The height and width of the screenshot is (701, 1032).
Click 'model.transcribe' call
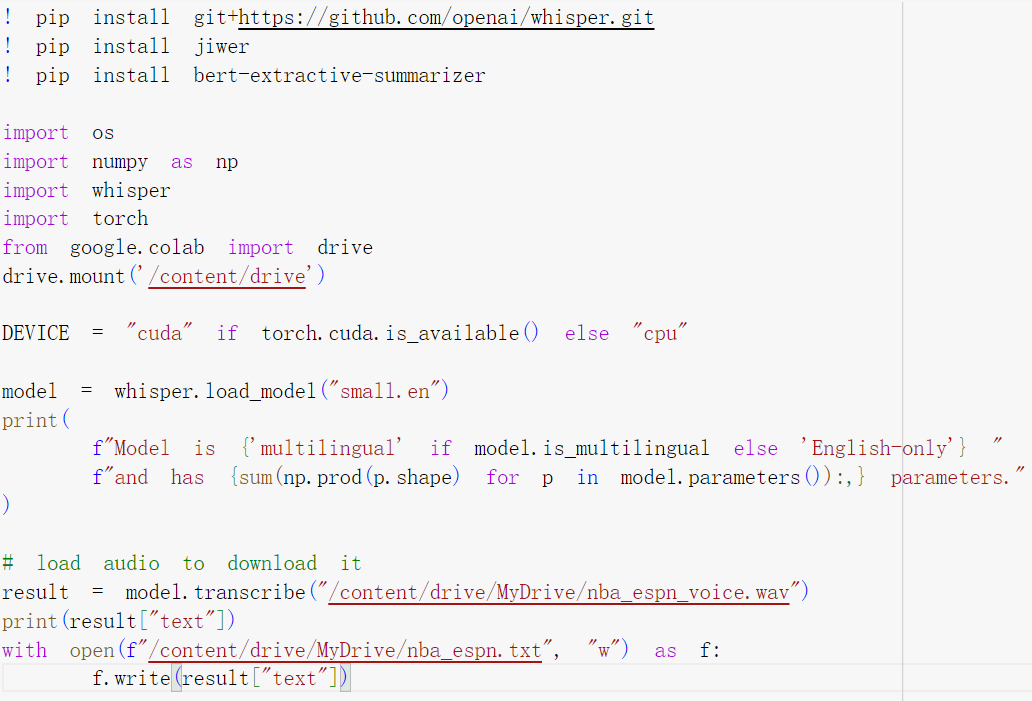pyautogui.click(x=215, y=592)
